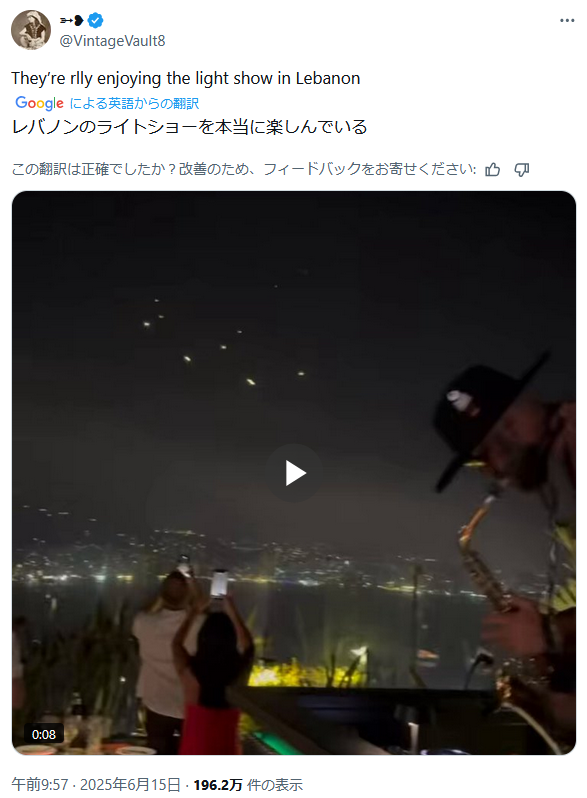Click the blue verified badge
Screen dimensions: 587x798
click(96, 20)
